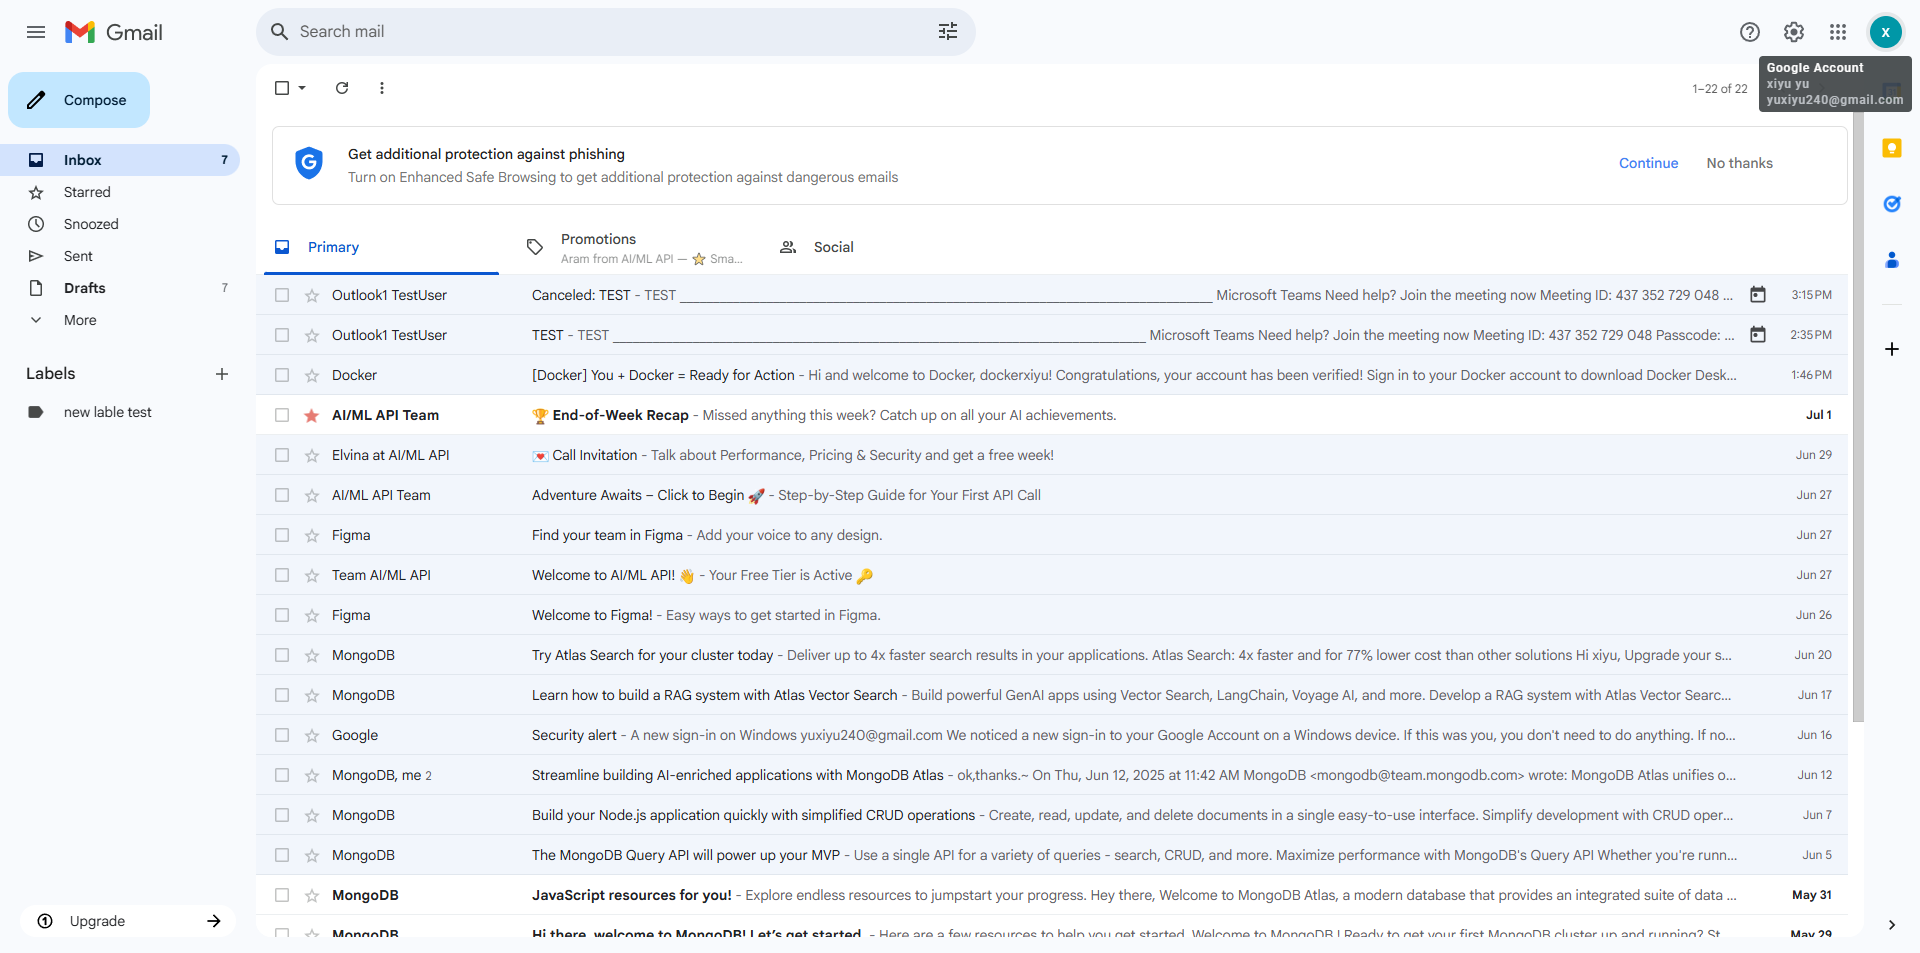
Task: Select the Elvina at AI/ML API checkbox
Action: pos(282,455)
